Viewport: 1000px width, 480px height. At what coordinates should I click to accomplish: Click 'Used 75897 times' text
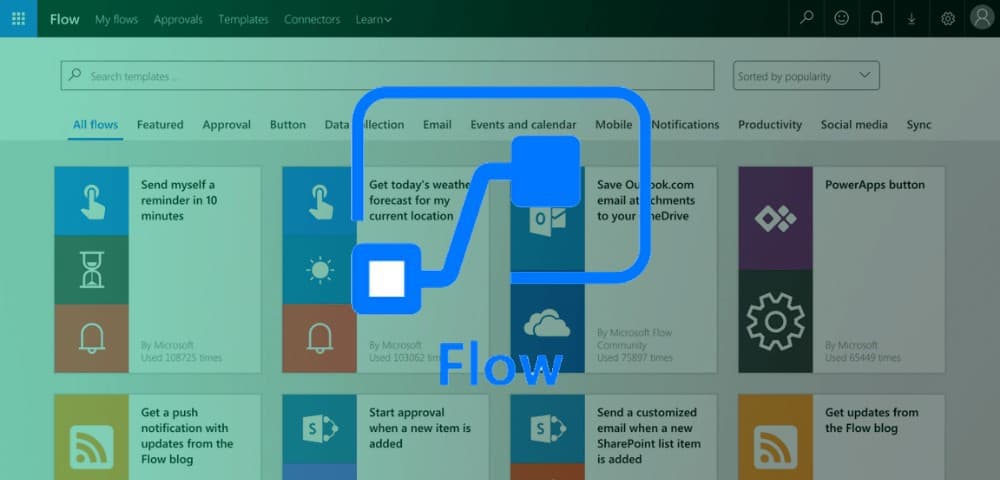635,358
